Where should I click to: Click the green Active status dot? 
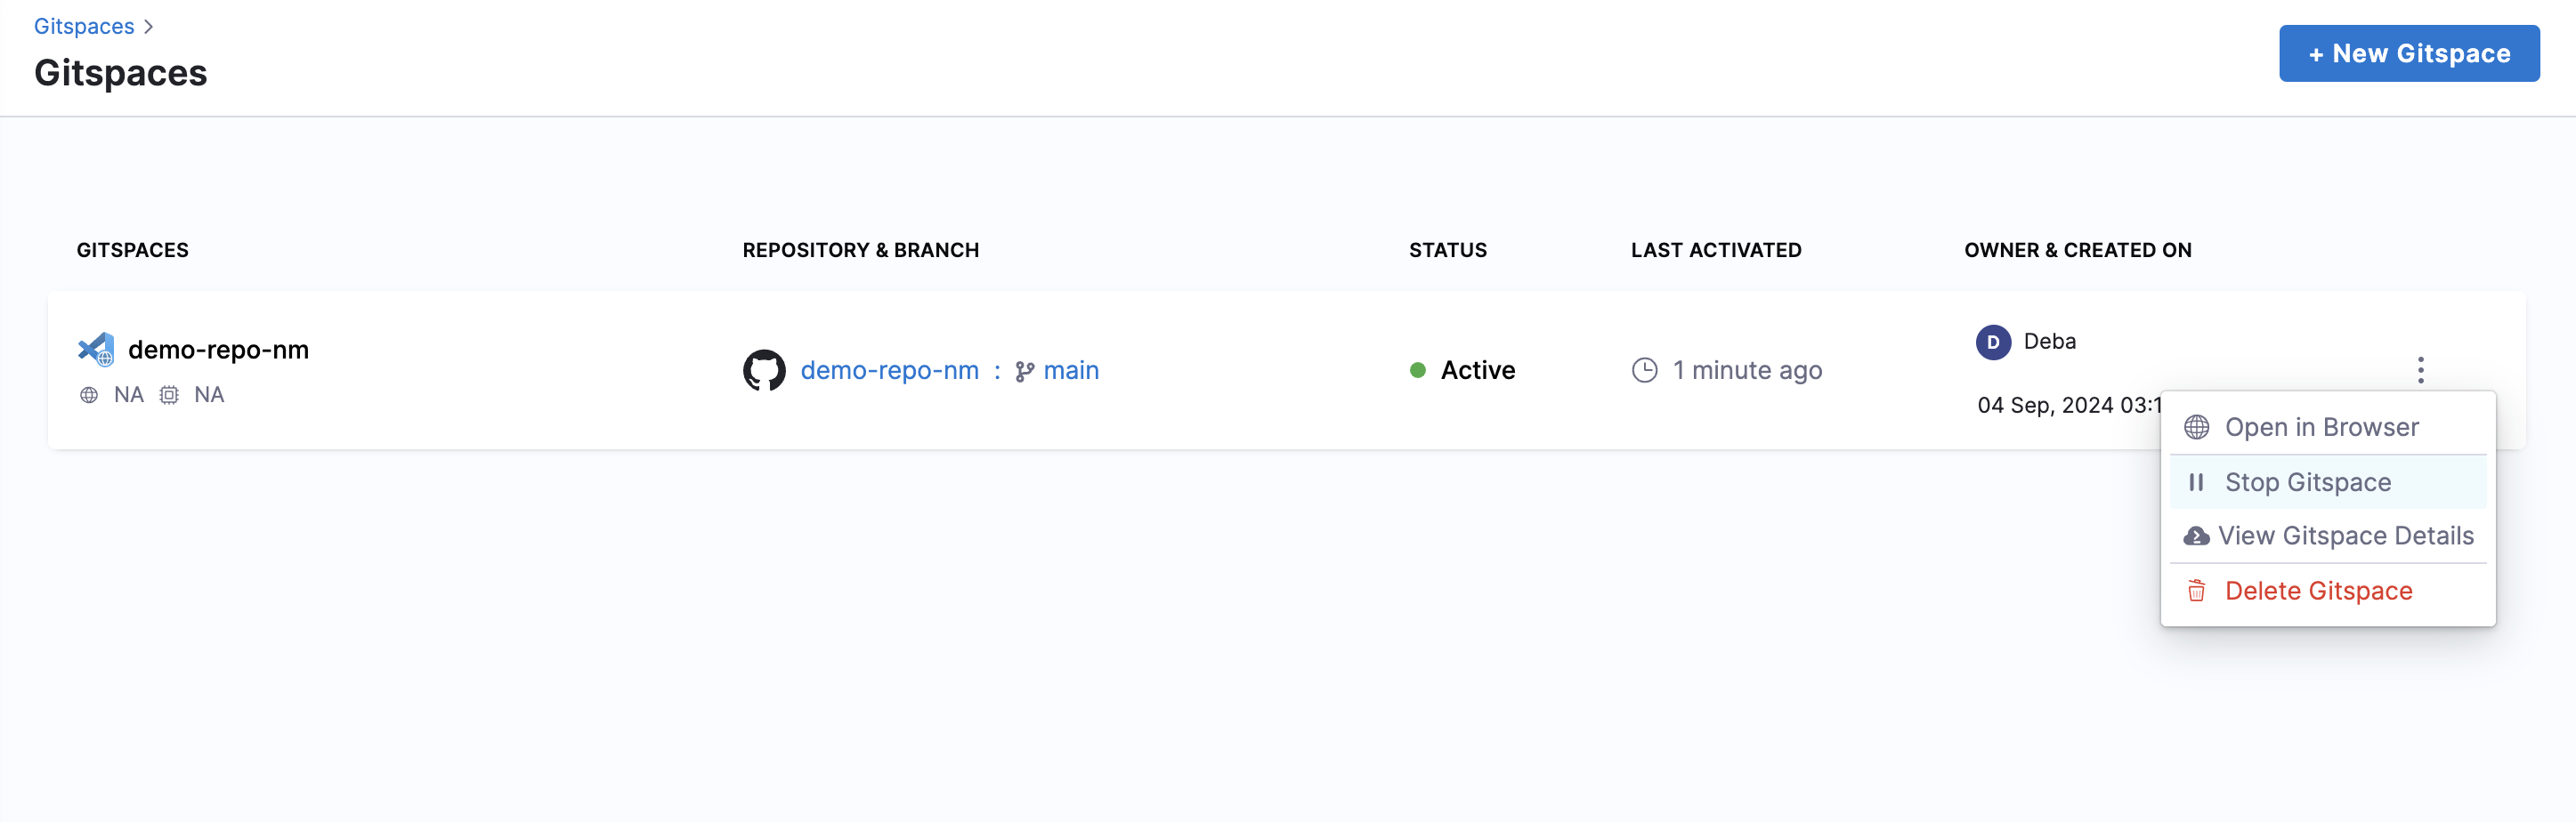point(1417,370)
